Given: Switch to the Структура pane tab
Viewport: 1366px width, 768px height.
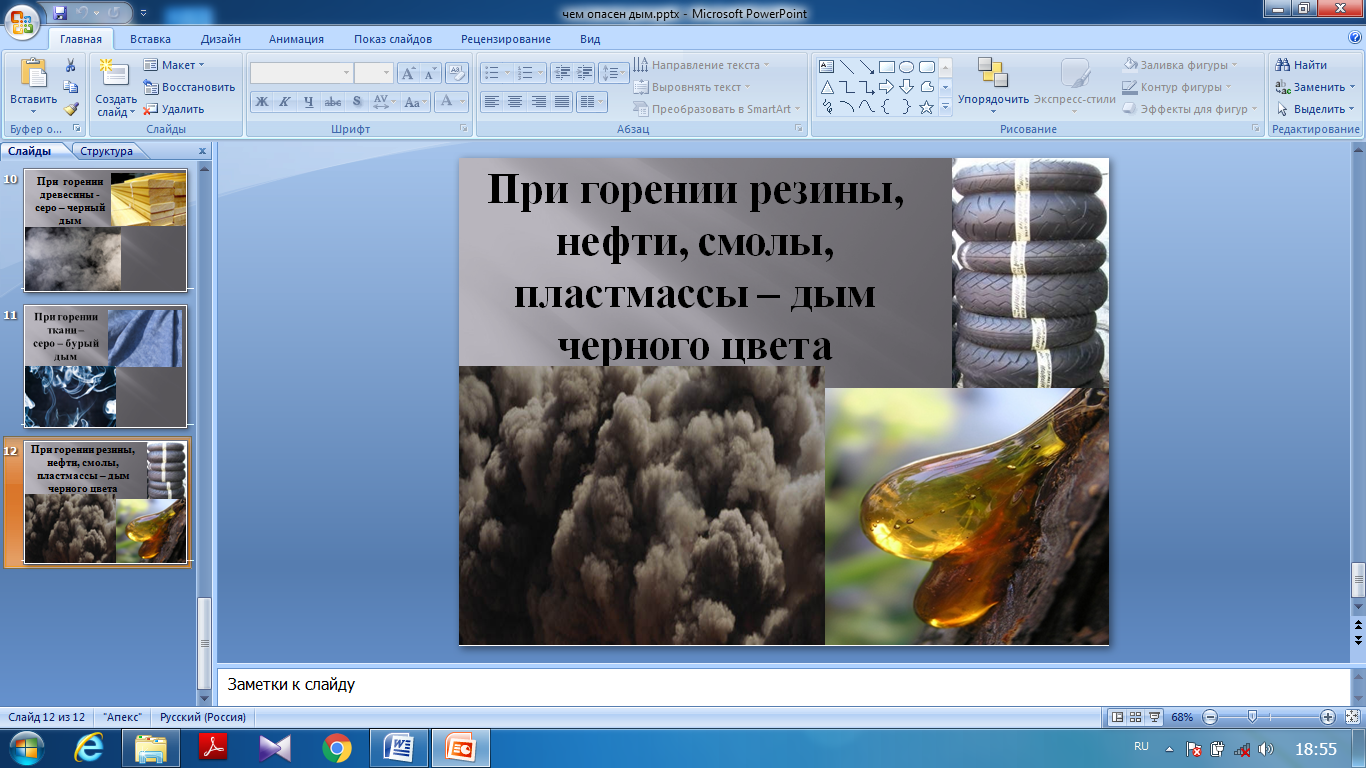Looking at the screenshot, I should pos(106,152).
